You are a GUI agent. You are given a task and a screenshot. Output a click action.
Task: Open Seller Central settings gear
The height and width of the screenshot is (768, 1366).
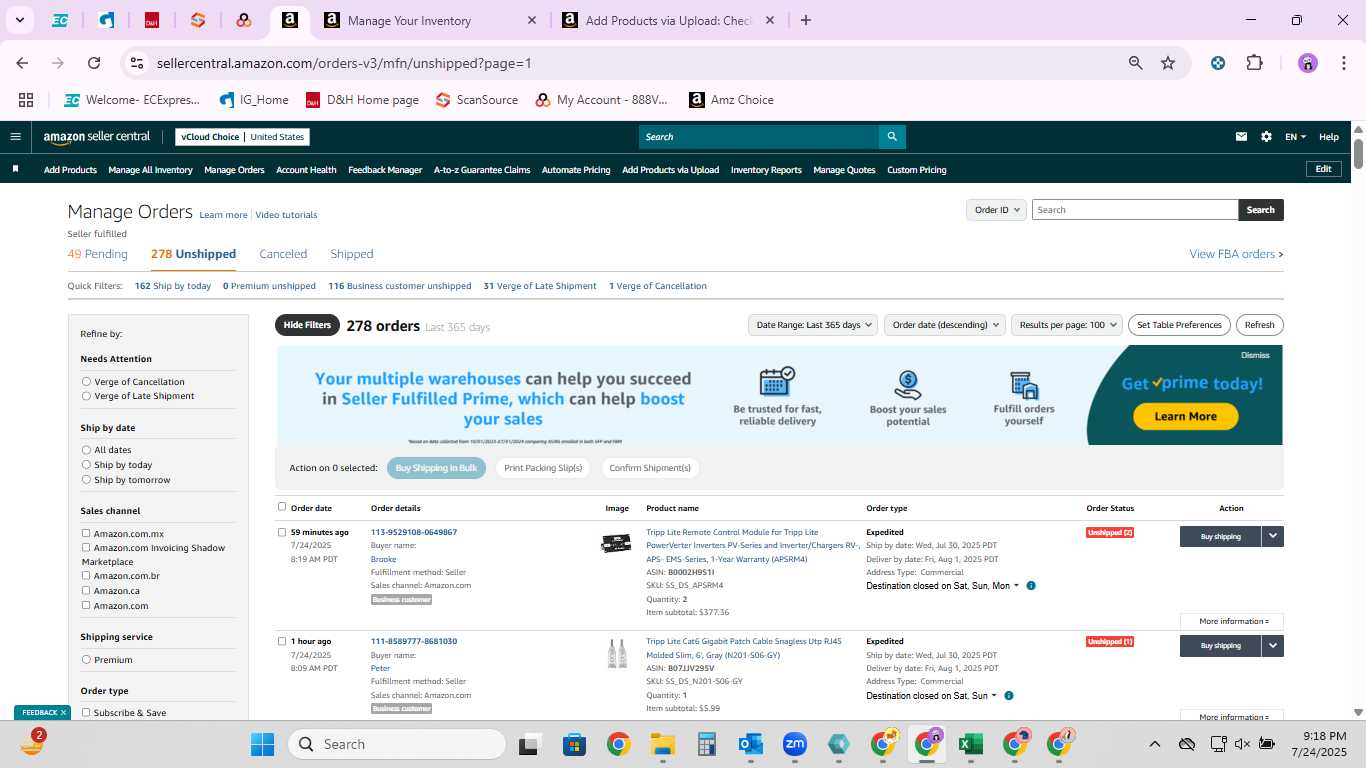click(x=1266, y=137)
